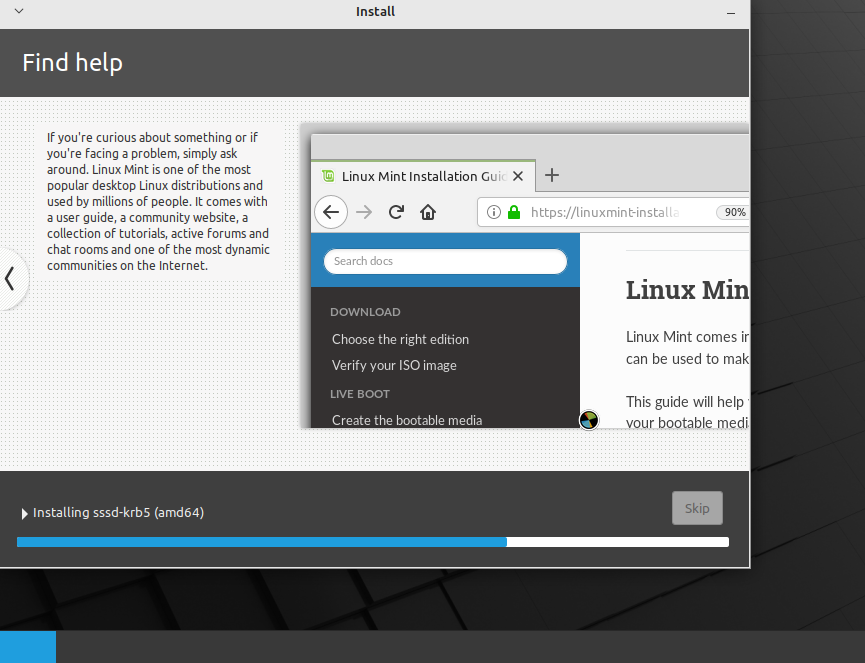Click the DOWNLOAD section heading
This screenshot has height=663, width=865.
click(x=365, y=312)
